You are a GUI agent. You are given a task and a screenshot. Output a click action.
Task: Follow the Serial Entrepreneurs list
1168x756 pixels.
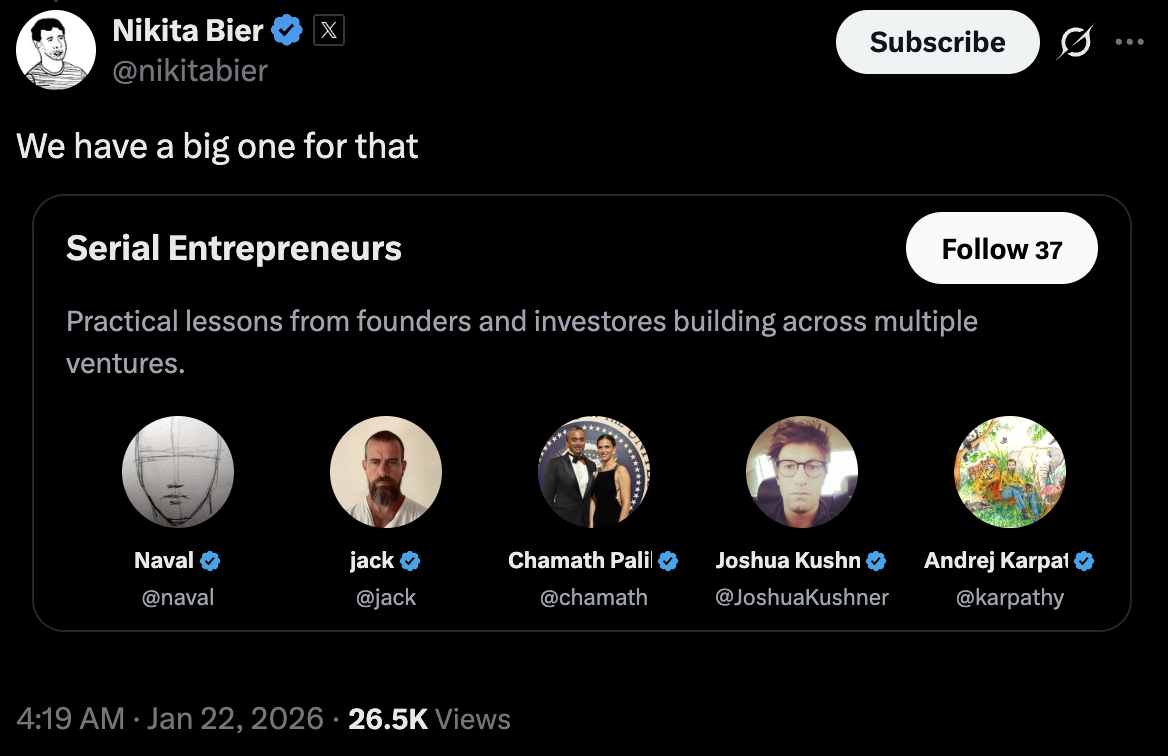point(1001,248)
